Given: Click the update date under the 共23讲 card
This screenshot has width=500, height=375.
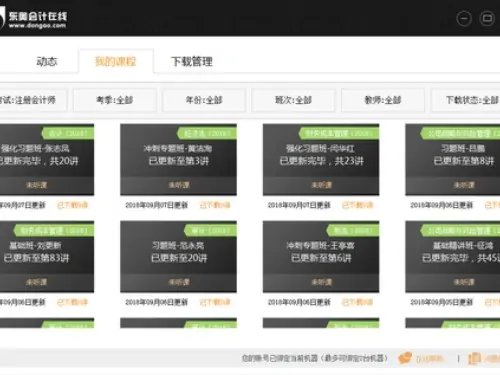Looking at the screenshot, I should pos(299,205).
